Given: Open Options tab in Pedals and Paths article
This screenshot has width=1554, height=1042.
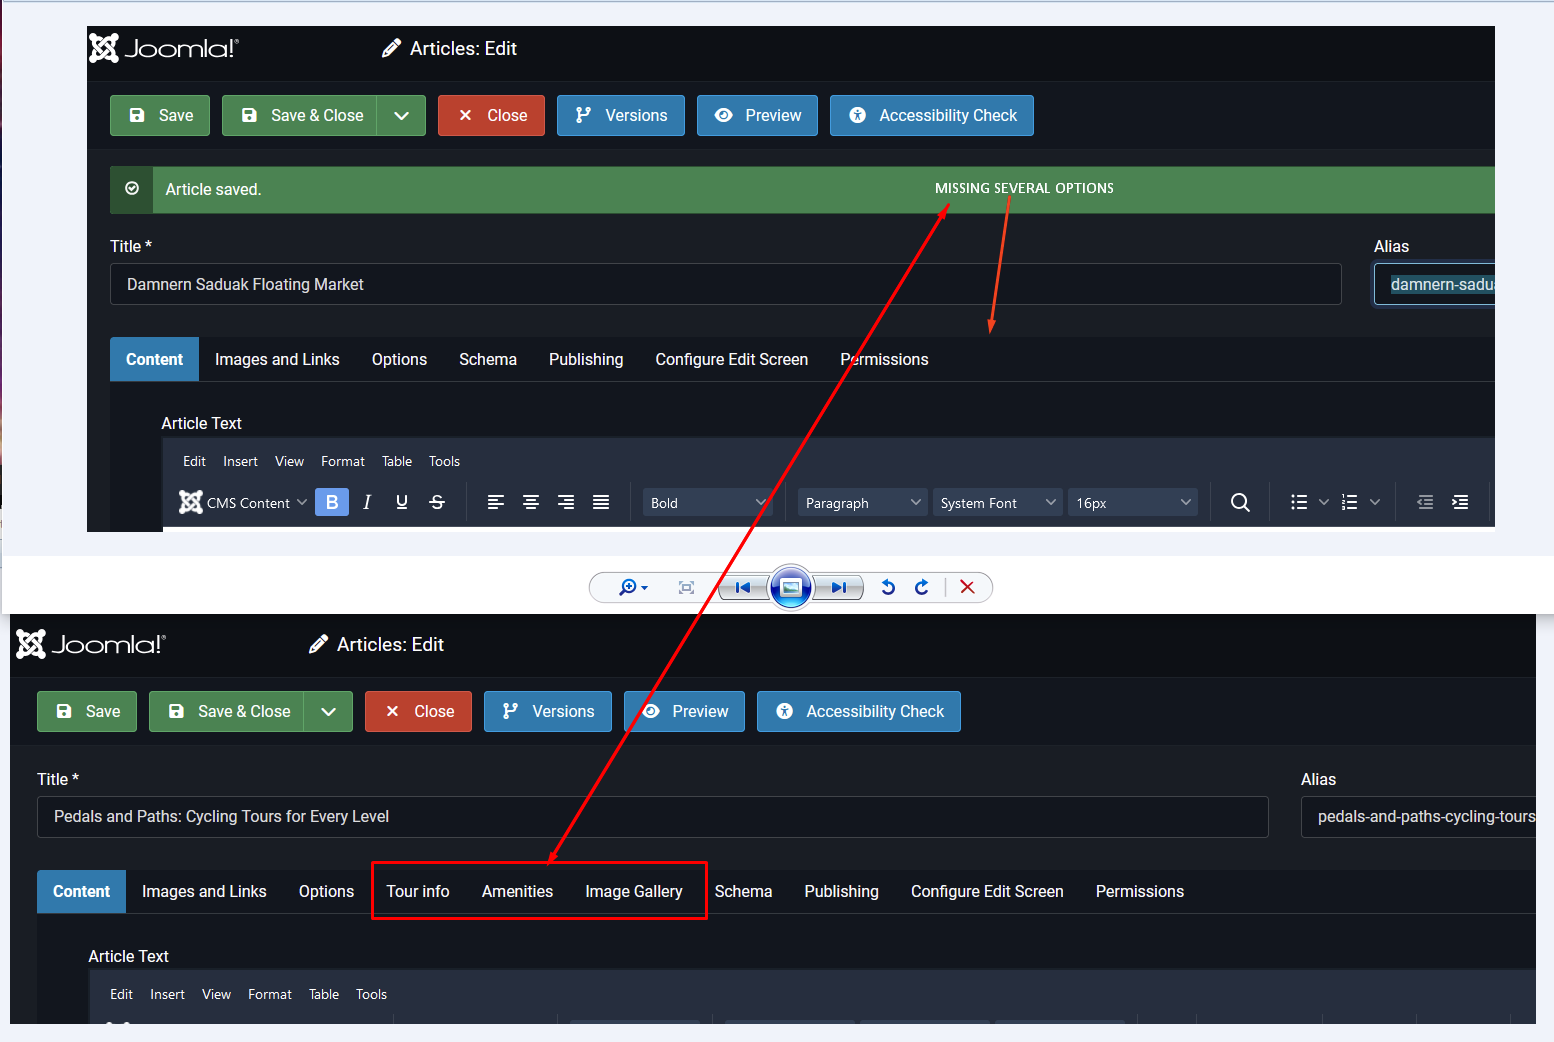Looking at the screenshot, I should click(x=326, y=891).
